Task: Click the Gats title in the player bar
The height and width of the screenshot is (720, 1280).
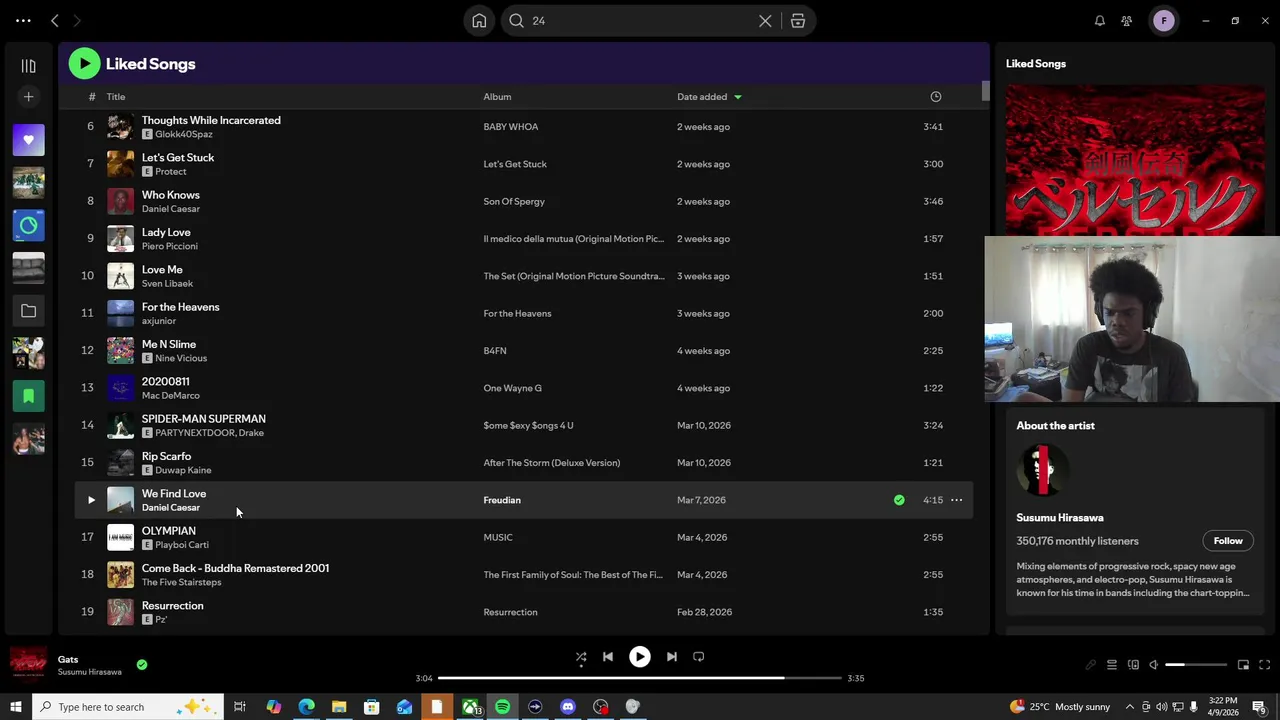Action: pos(68,660)
